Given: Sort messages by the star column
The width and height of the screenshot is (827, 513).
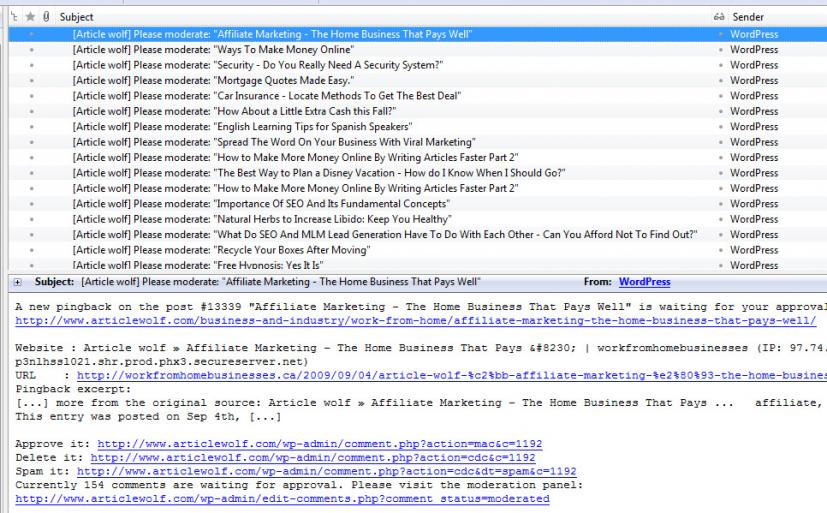Looking at the screenshot, I should click(x=30, y=17).
